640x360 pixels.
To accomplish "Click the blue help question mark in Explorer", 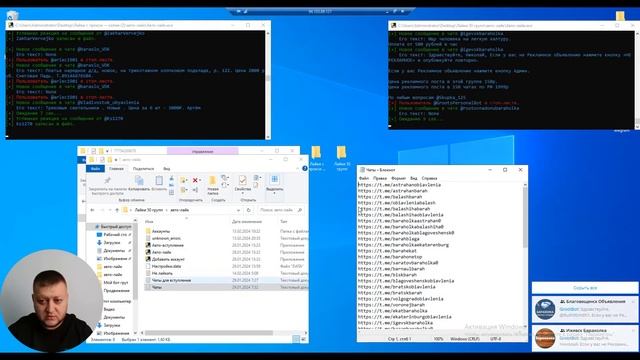I will pos(305,168).
